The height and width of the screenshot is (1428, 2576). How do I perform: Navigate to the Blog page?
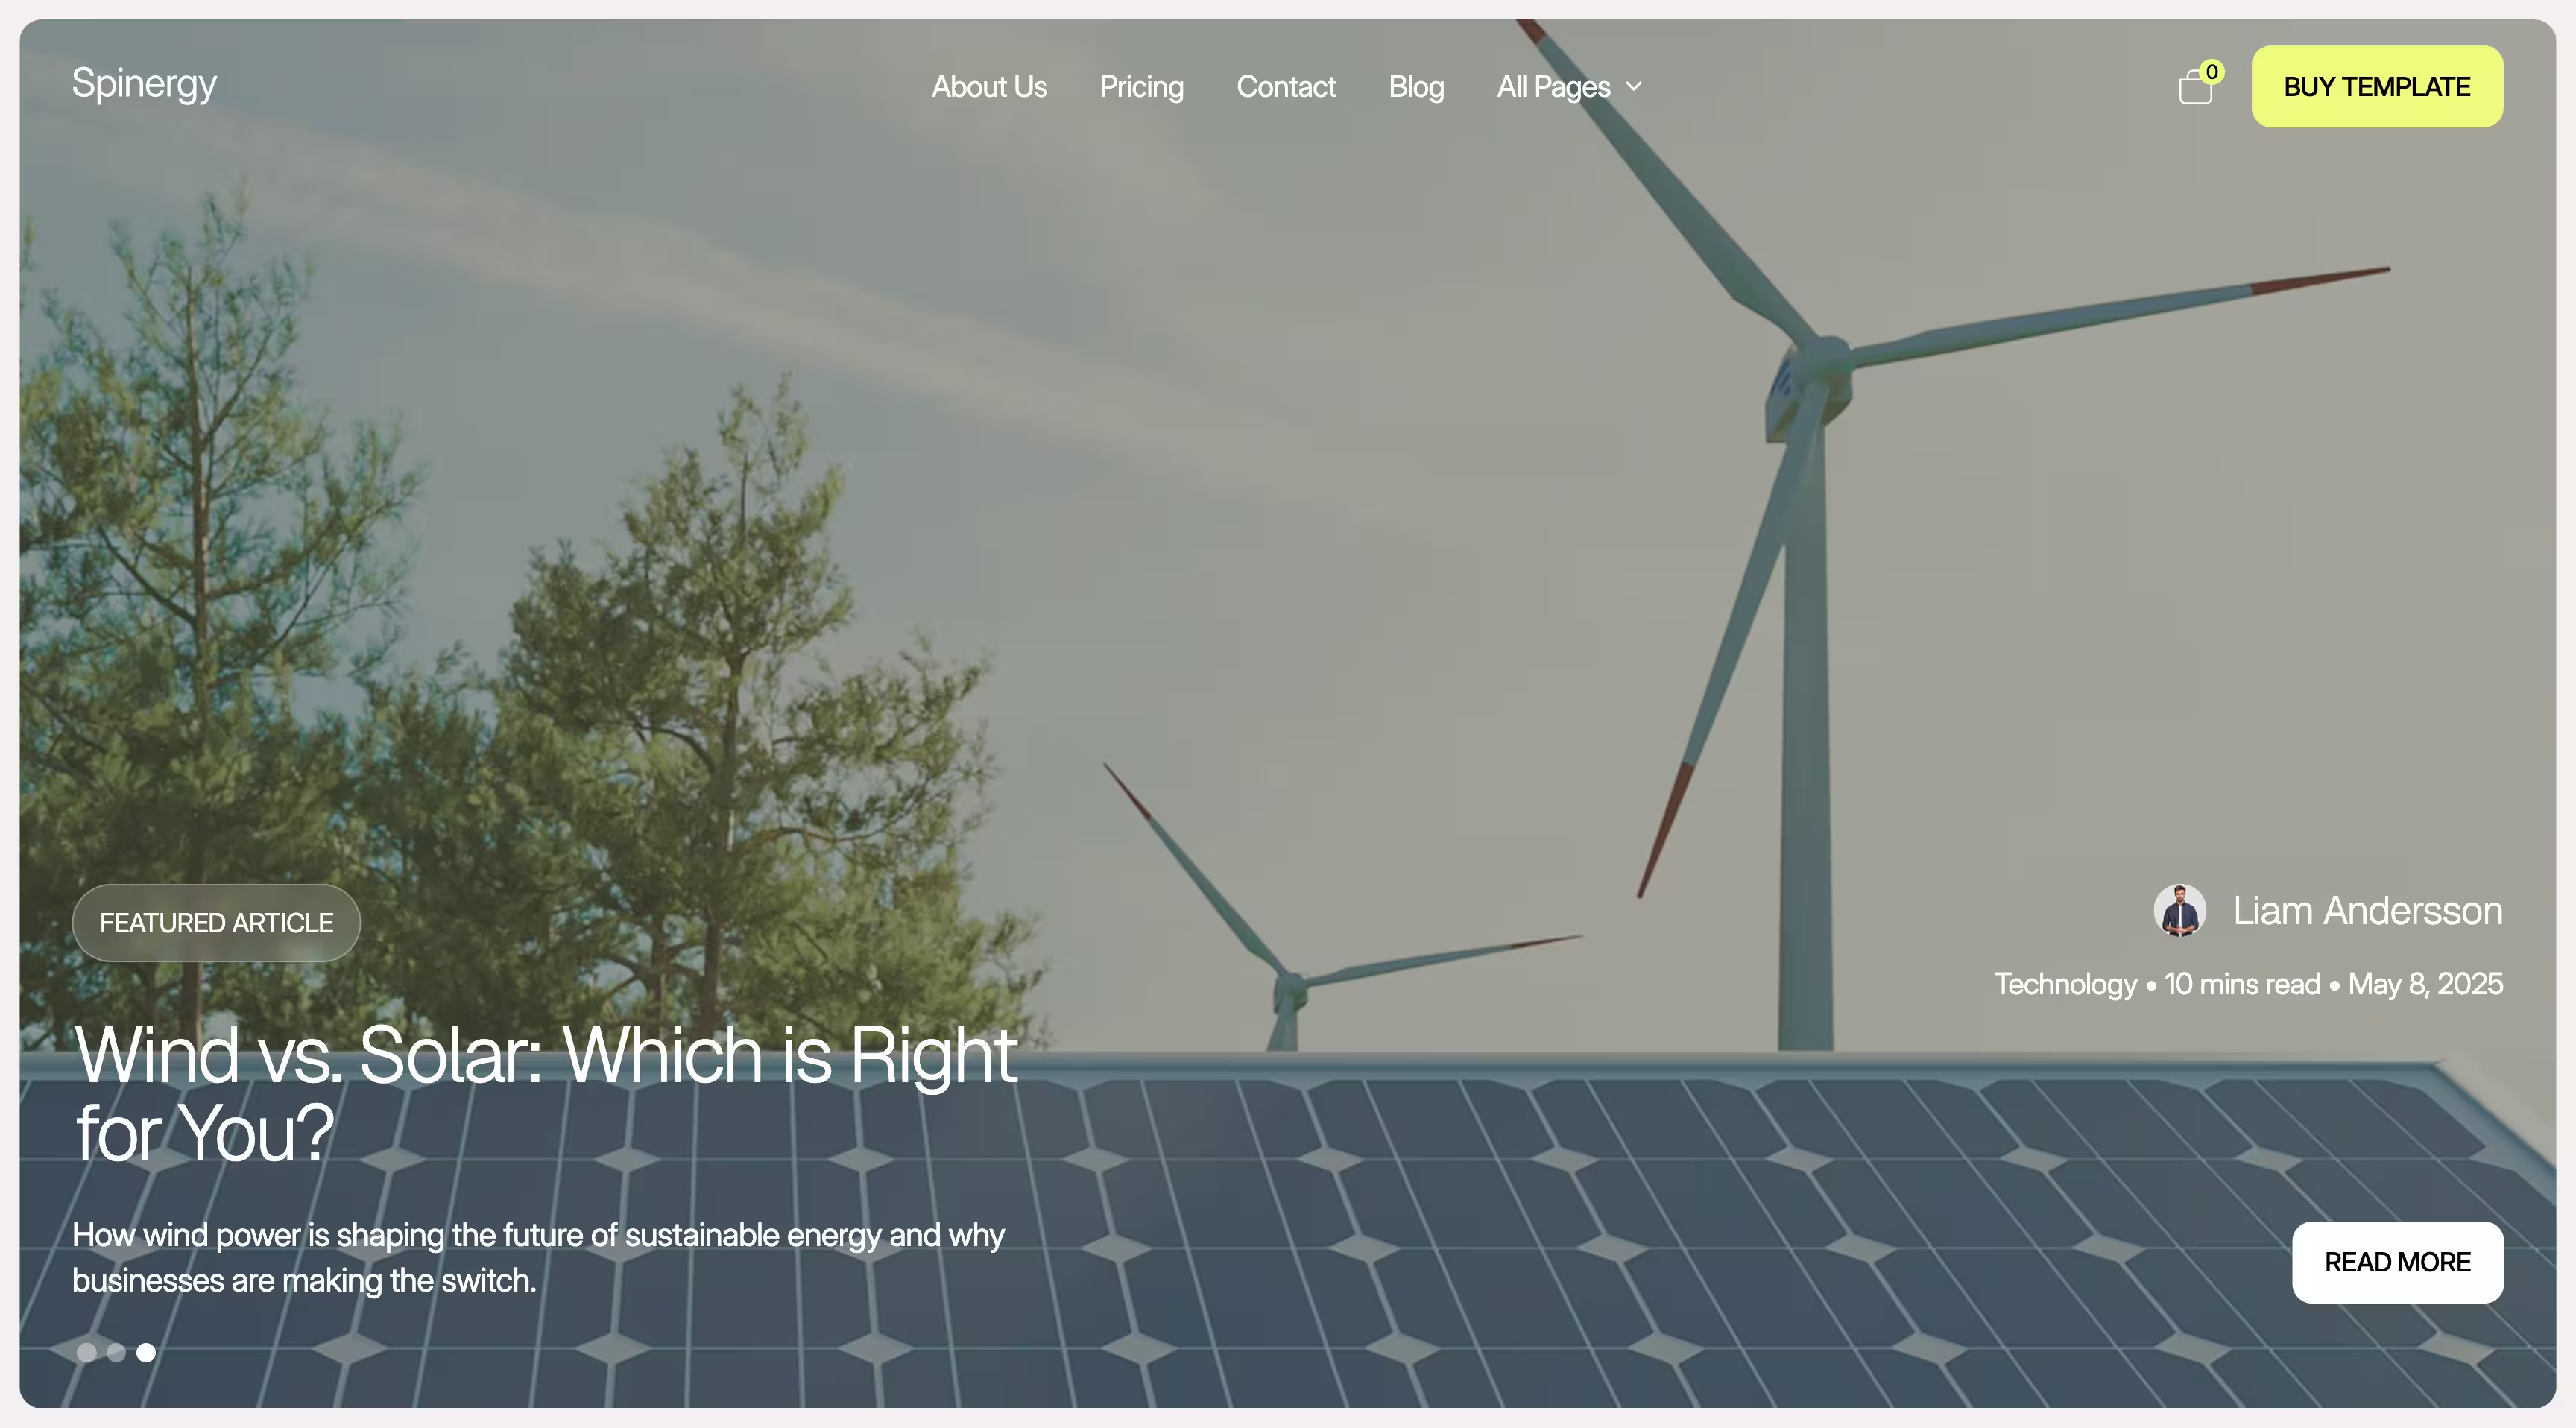[x=1416, y=87]
